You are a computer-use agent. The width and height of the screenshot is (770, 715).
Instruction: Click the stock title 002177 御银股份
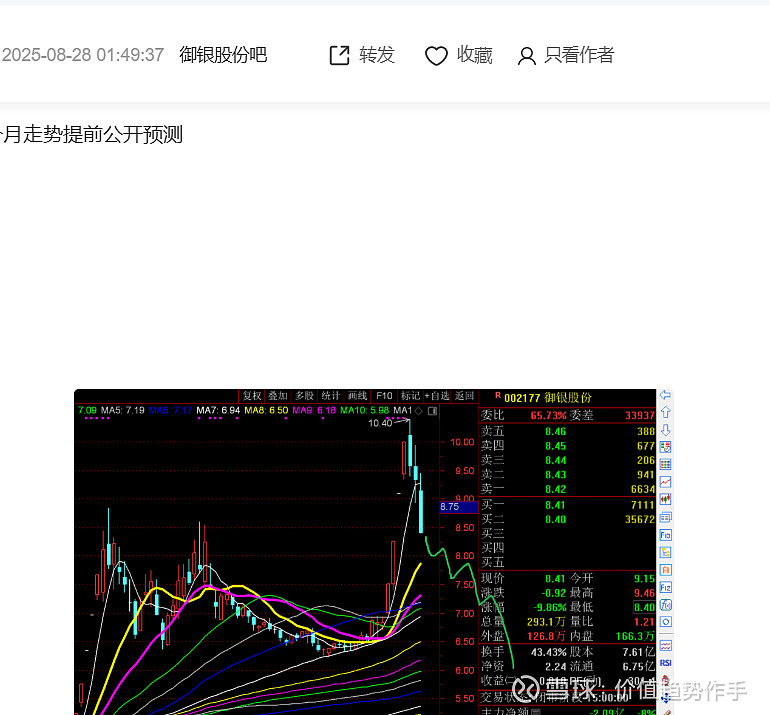click(x=548, y=397)
